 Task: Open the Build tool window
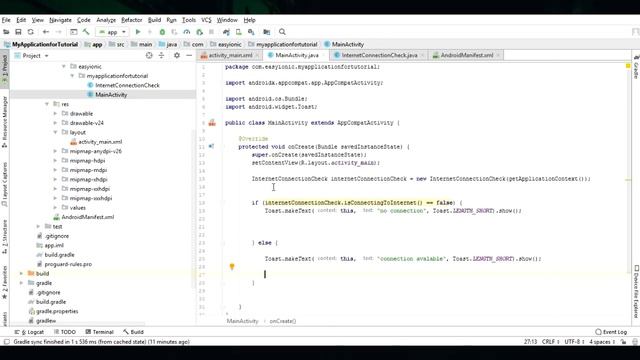coord(133,332)
